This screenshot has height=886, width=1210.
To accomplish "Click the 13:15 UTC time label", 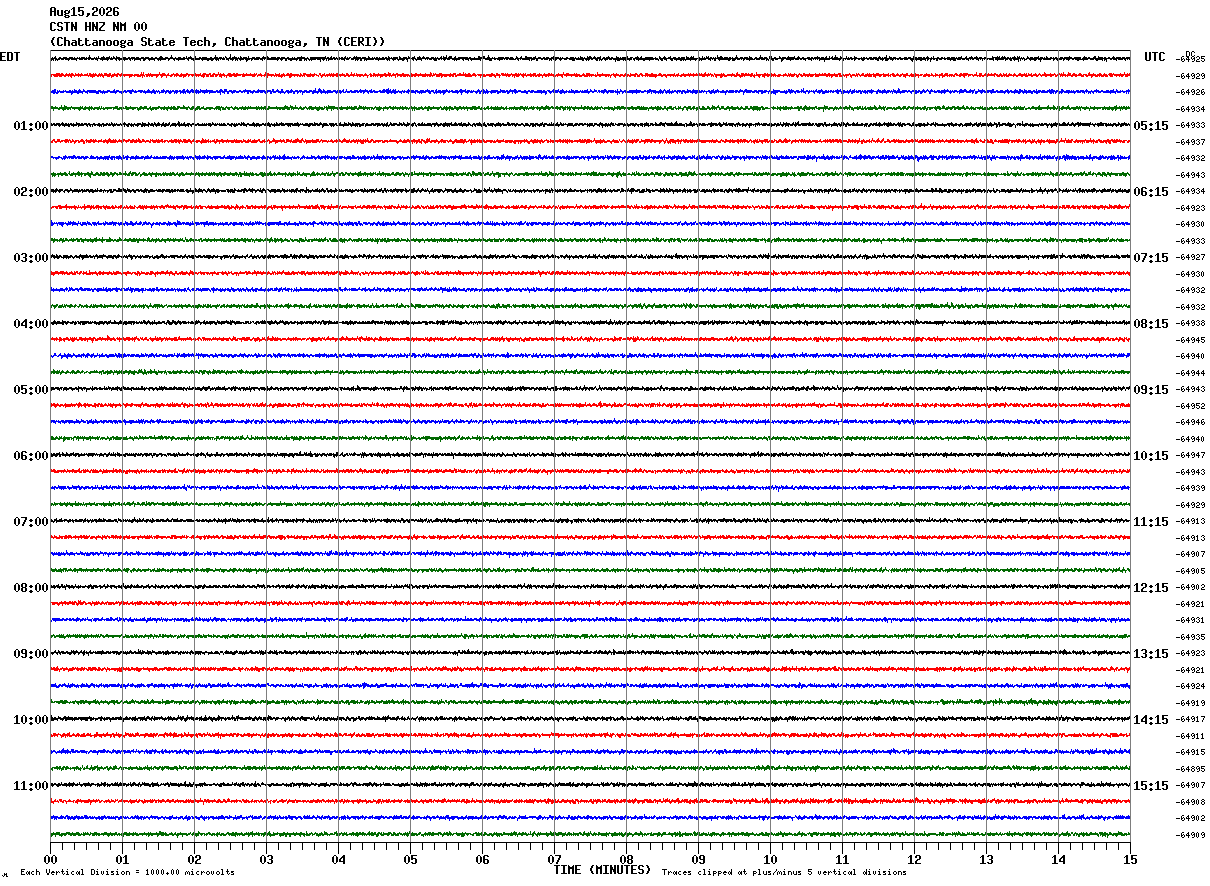I will (x=1151, y=654).
